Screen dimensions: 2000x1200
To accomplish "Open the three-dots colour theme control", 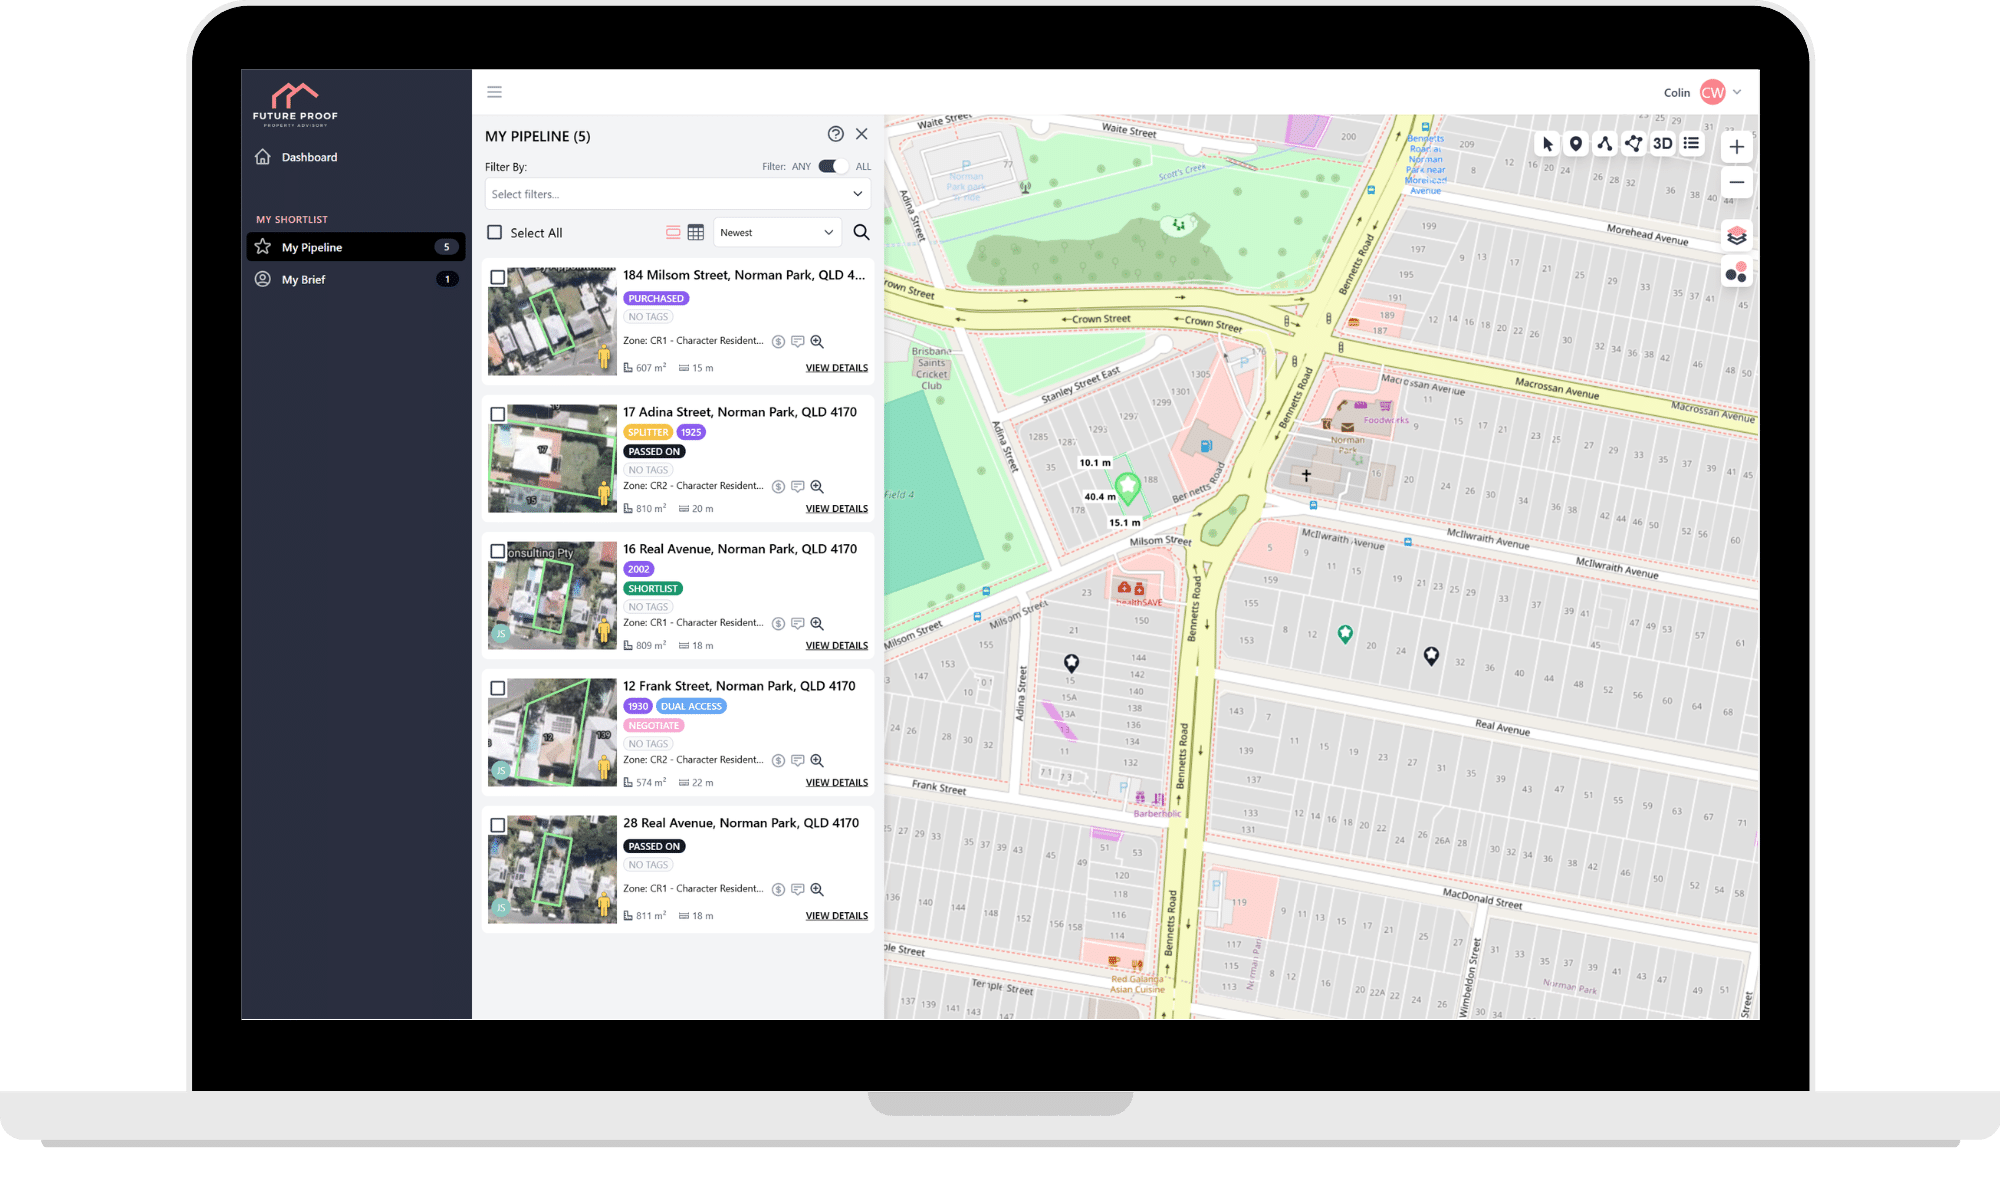I will pos(1737,272).
